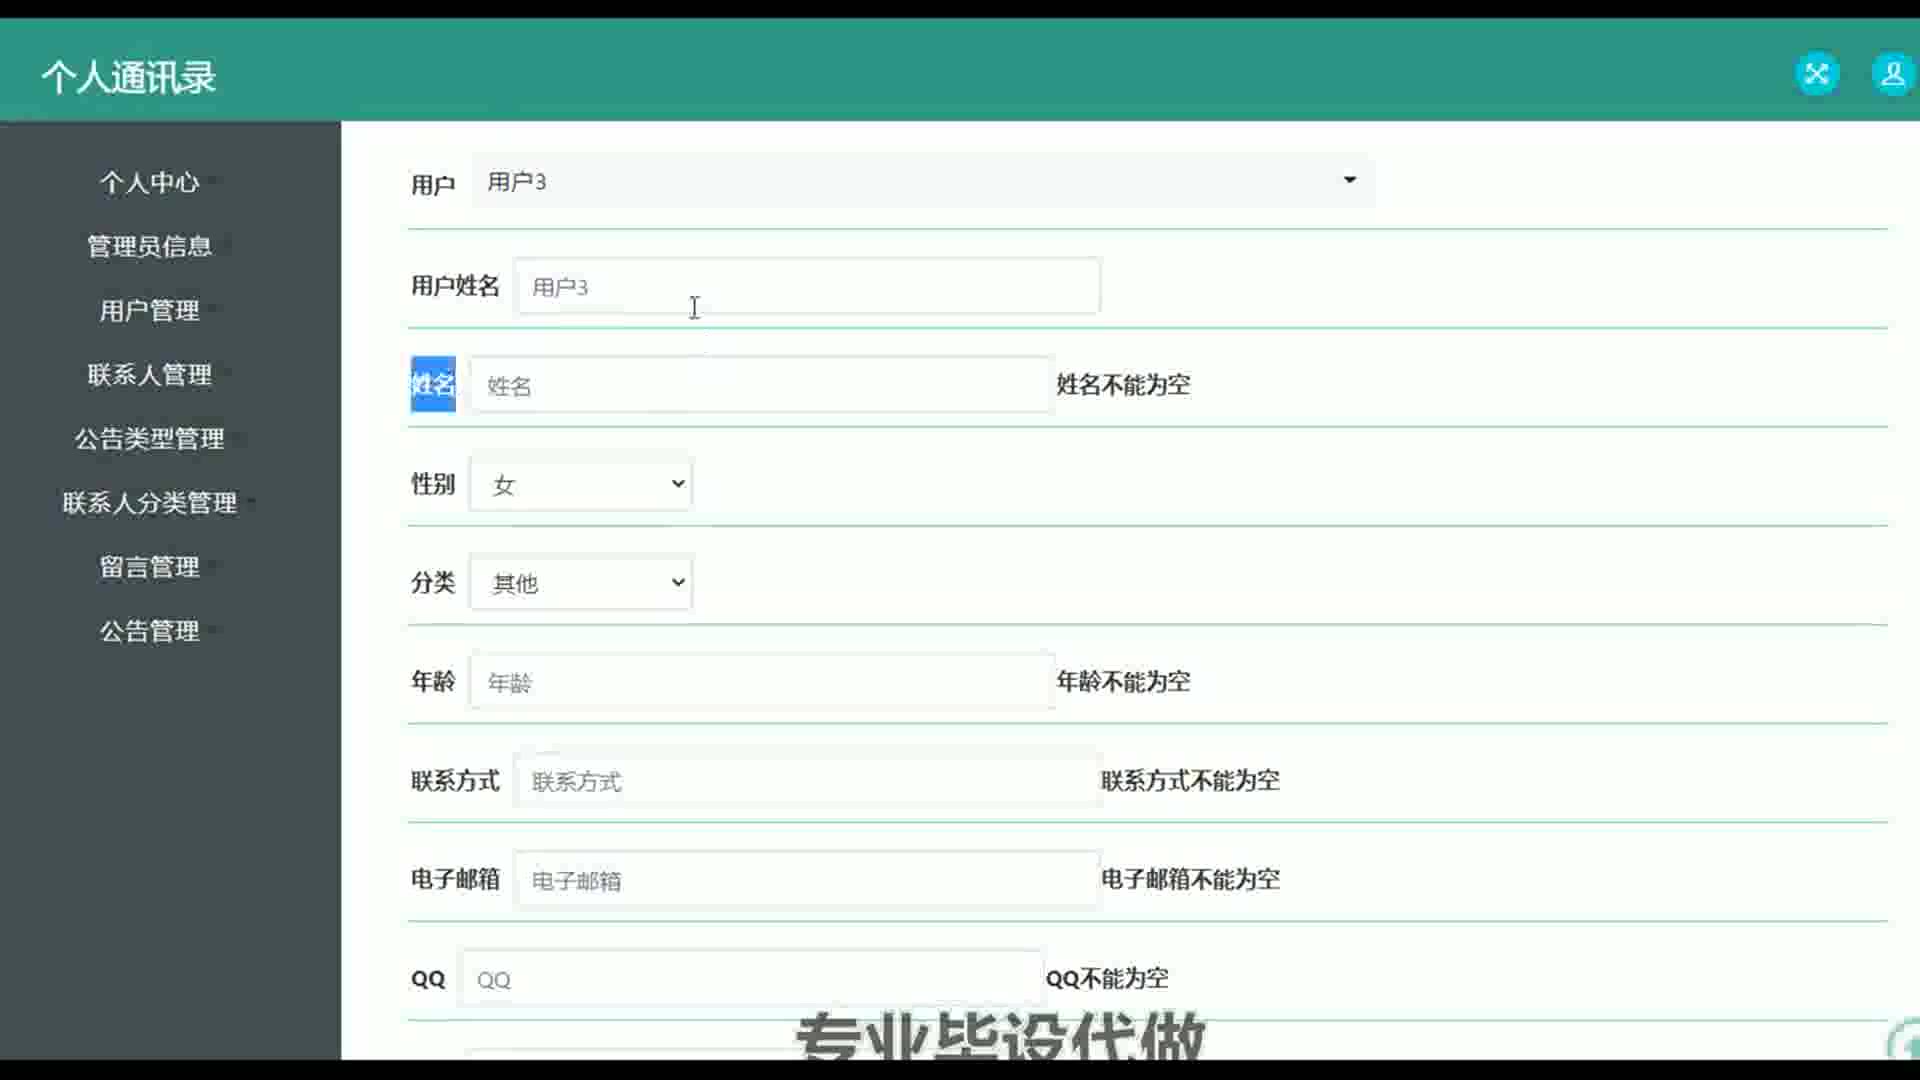1920x1080 pixels.
Task: Open 公告类型管理 sidebar menu
Action: [x=150, y=438]
